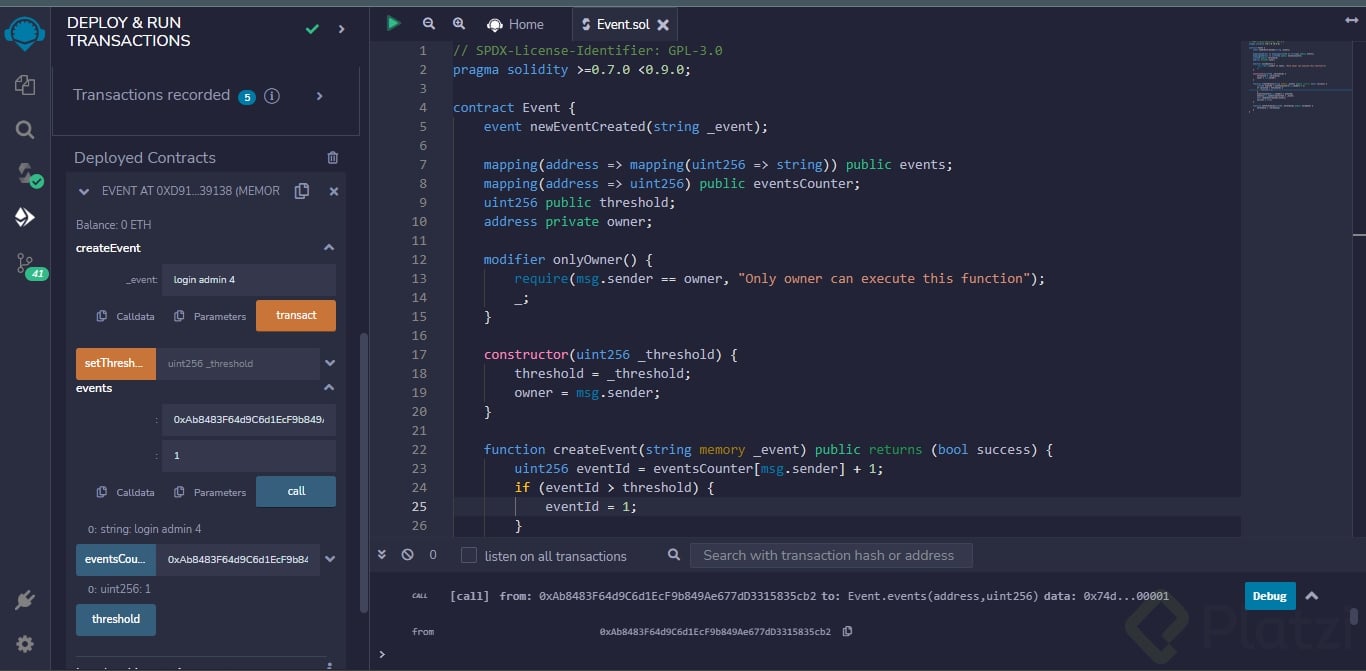The width and height of the screenshot is (1366, 671).
Task: Close the Event.sol tab
Action: 663,25
